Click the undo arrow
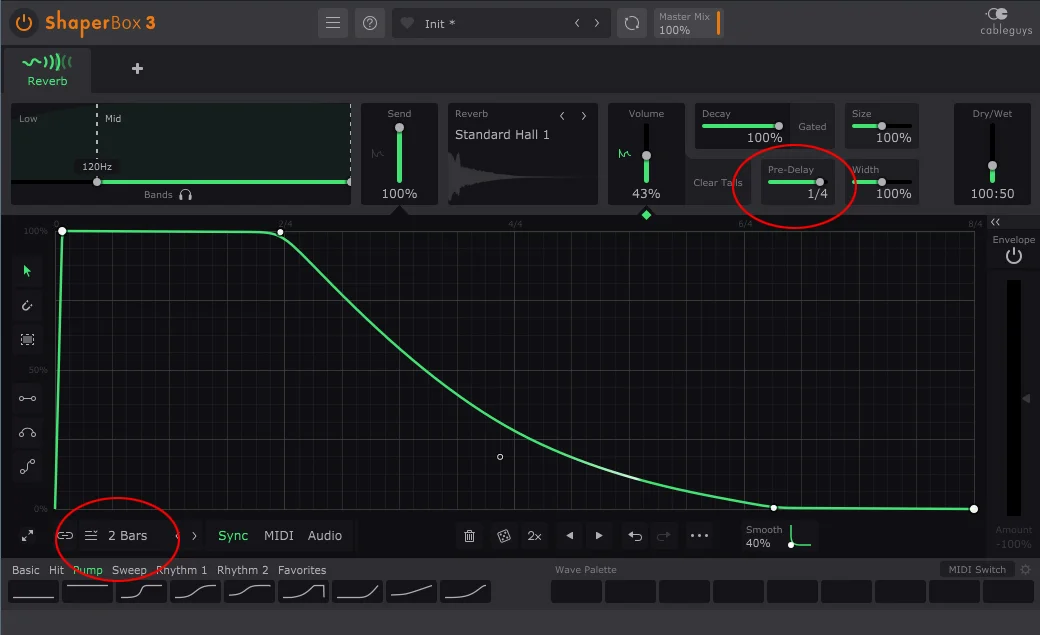The height and width of the screenshot is (635, 1040). tap(635, 535)
